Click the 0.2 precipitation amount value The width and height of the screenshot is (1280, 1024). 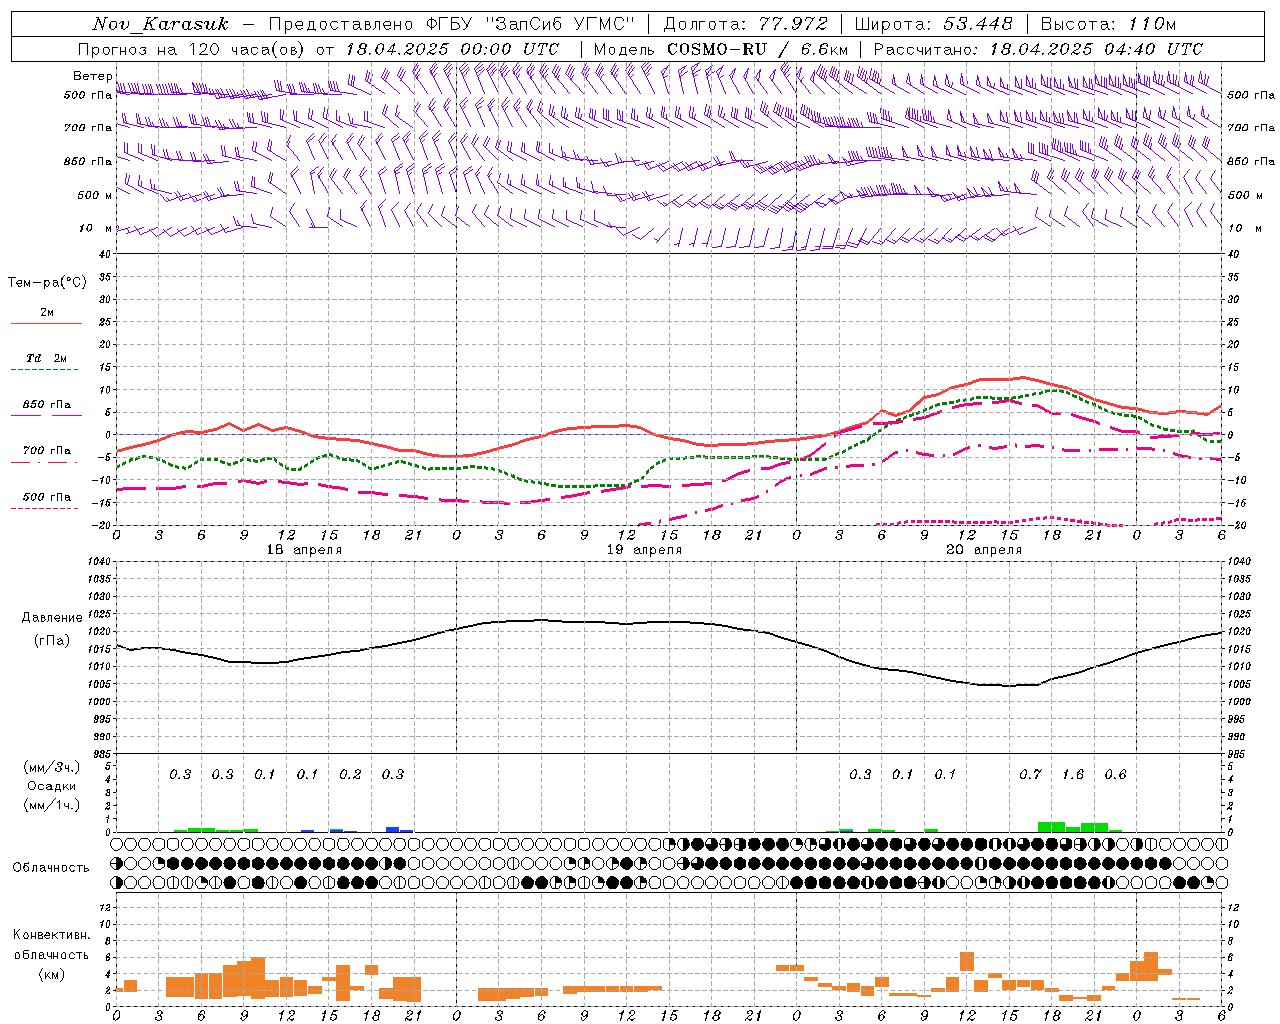pyautogui.click(x=350, y=774)
